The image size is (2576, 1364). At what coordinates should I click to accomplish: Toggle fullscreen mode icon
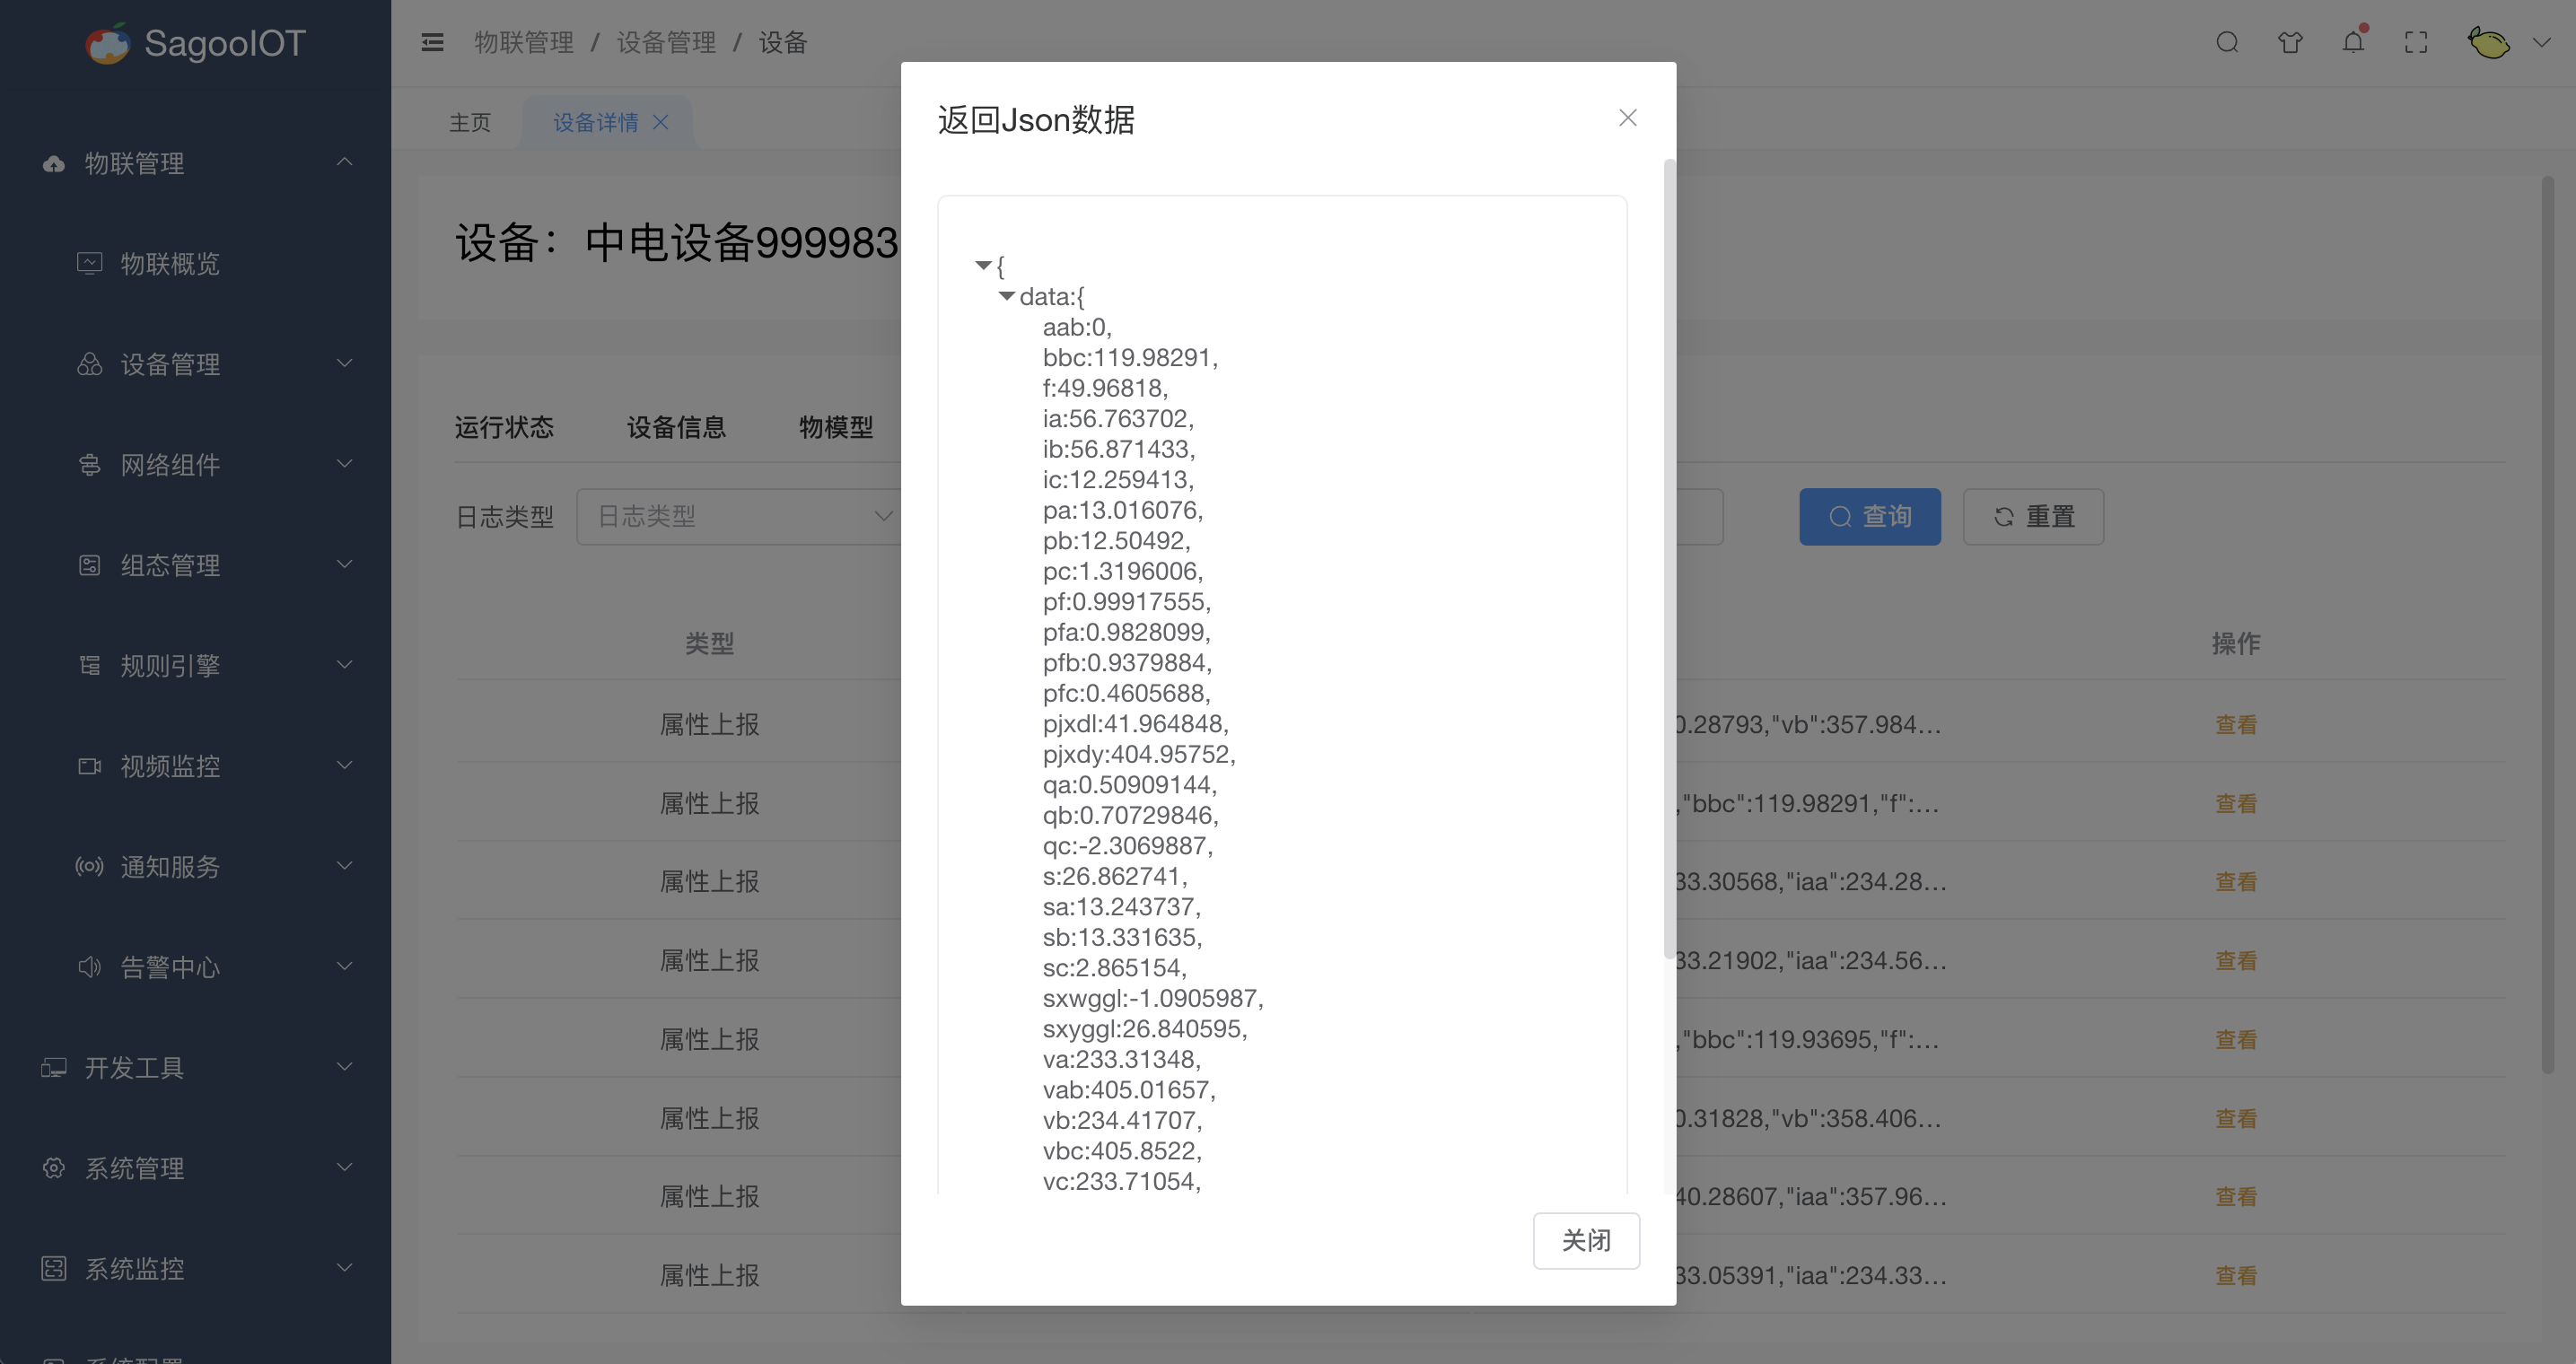coord(2416,42)
